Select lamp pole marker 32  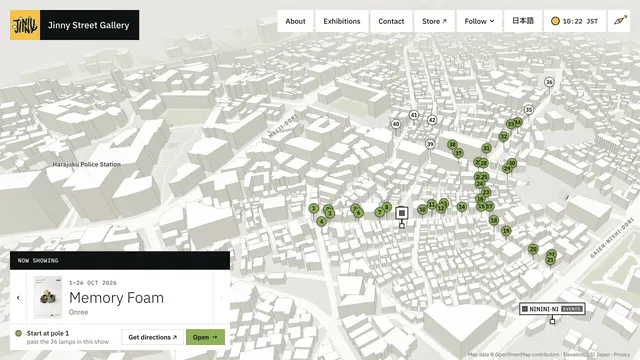(504, 136)
